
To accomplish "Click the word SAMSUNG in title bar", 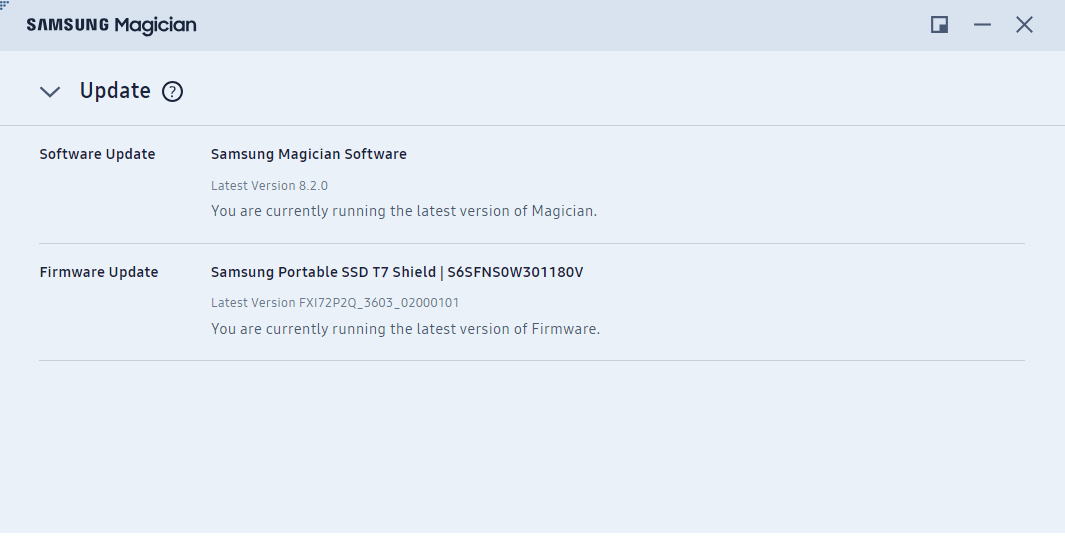I will pyautogui.click(x=67, y=25).
